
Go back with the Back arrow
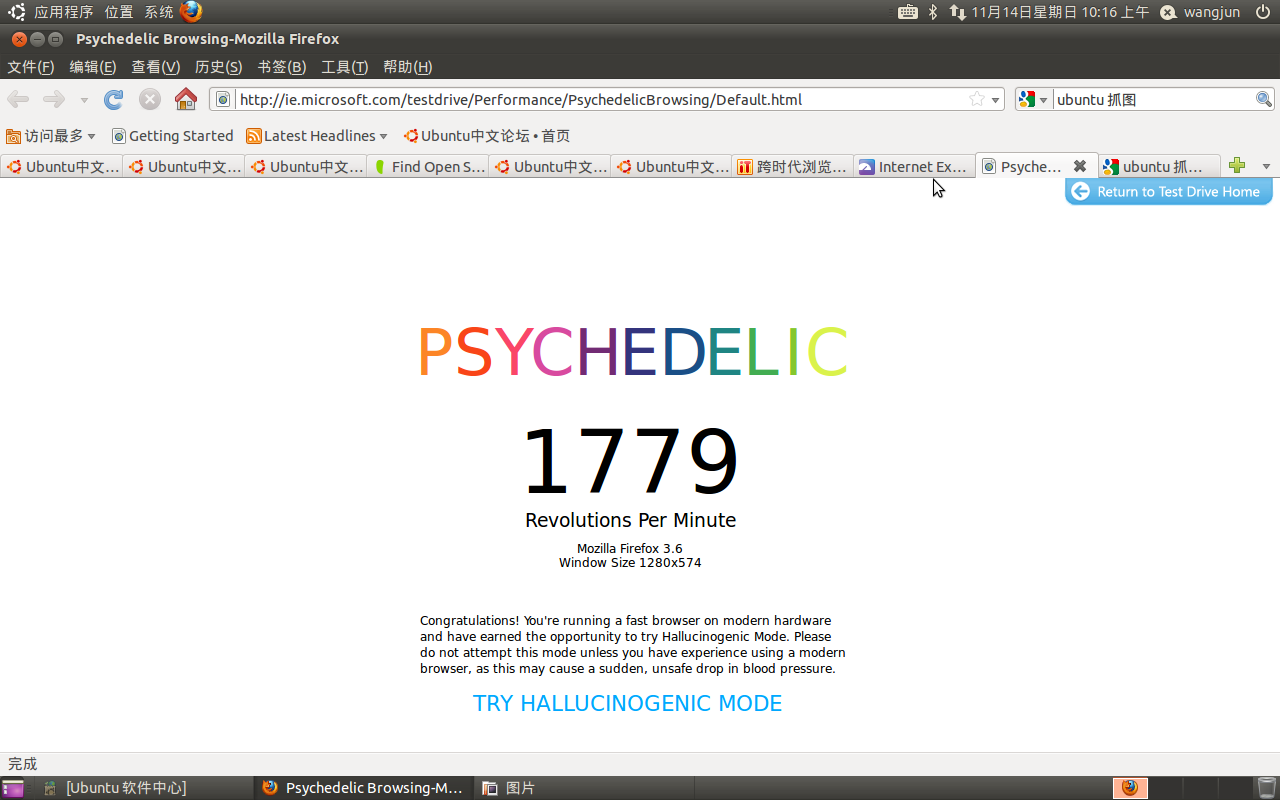point(18,99)
